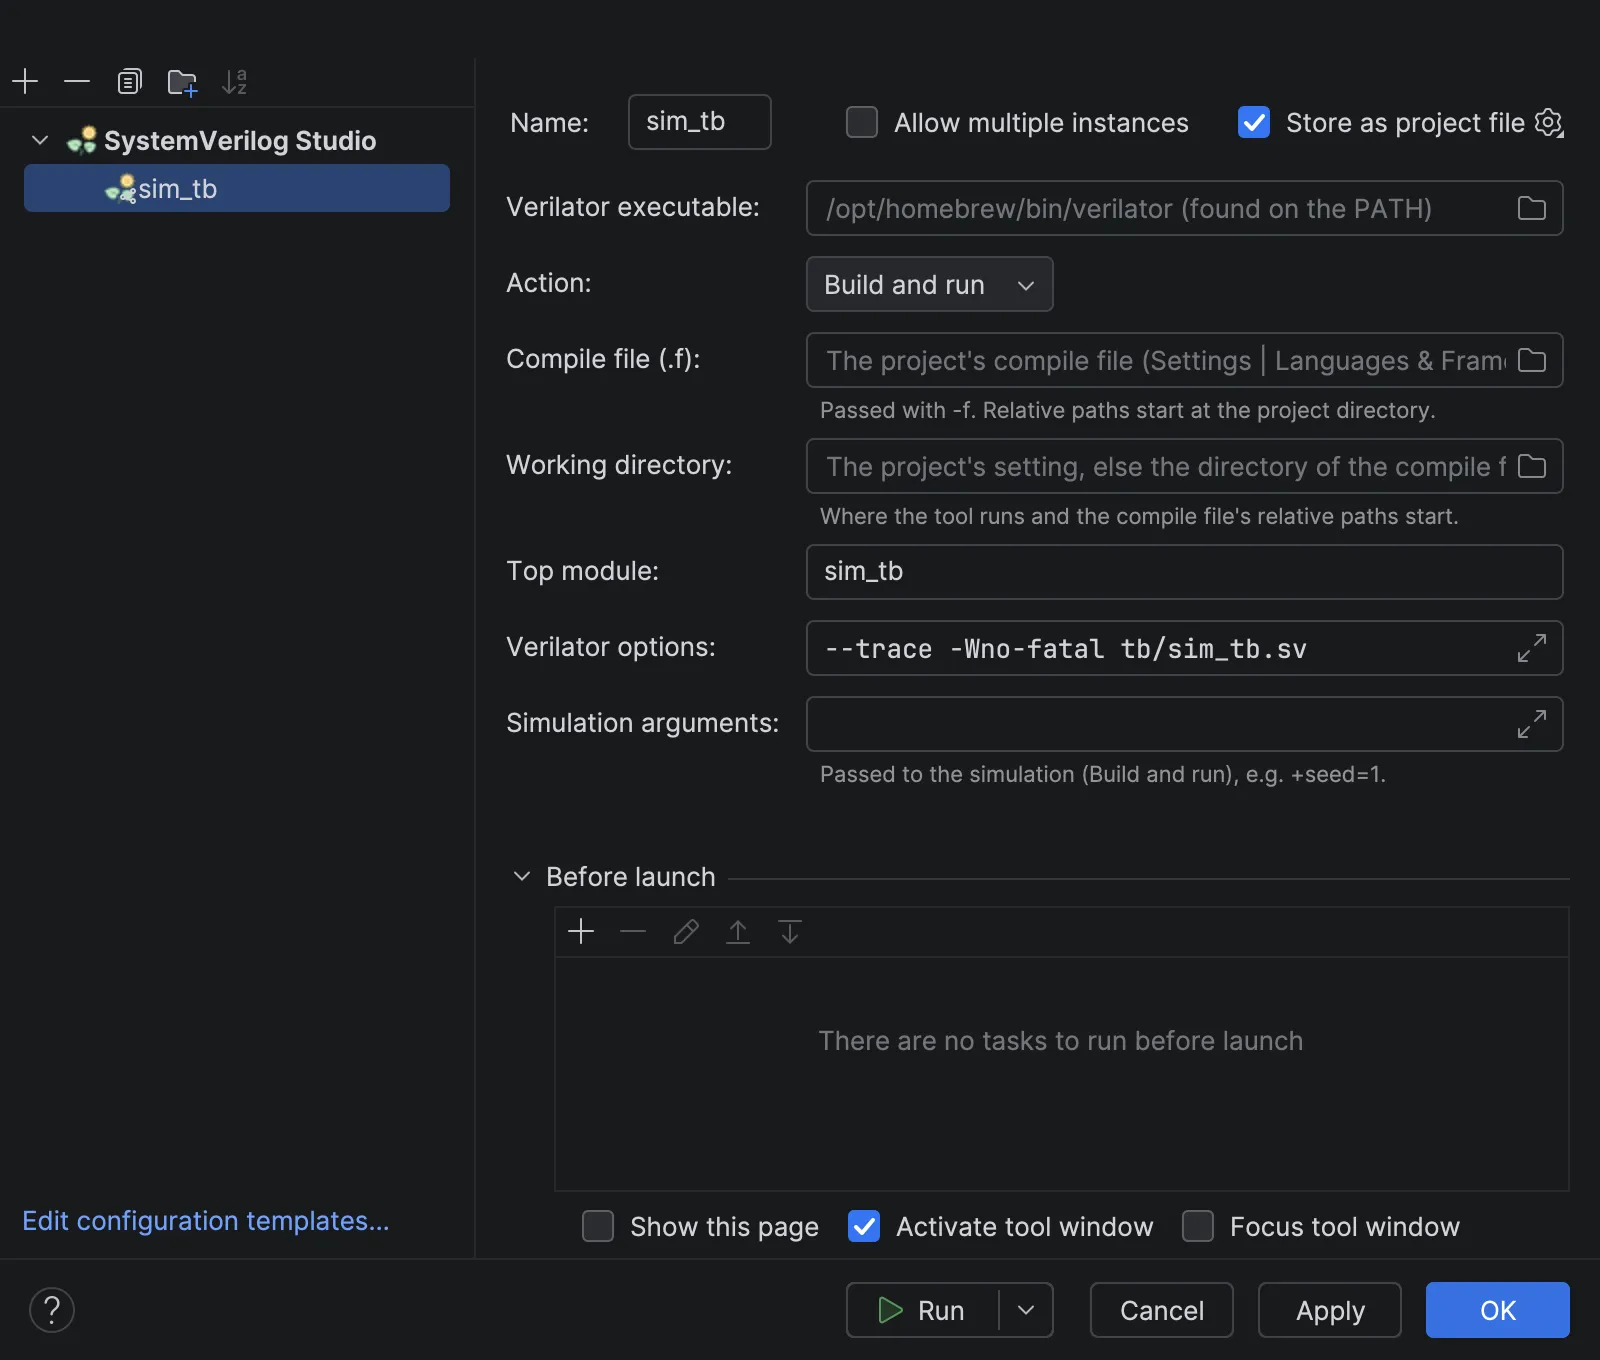Focus the Top module field

pyautogui.click(x=1185, y=572)
